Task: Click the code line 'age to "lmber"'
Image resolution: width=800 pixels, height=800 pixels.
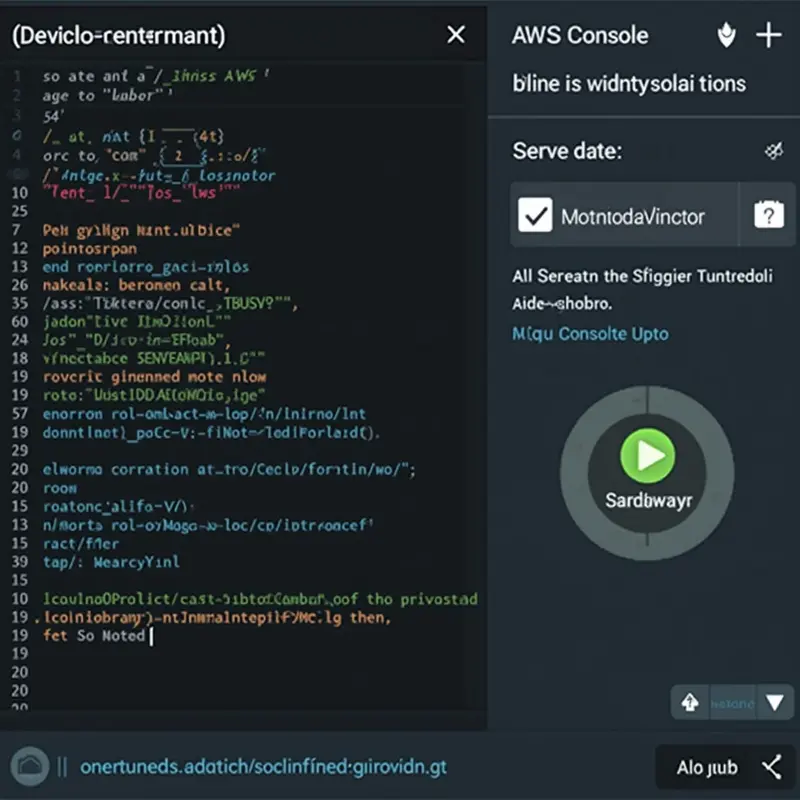Action: (107, 95)
